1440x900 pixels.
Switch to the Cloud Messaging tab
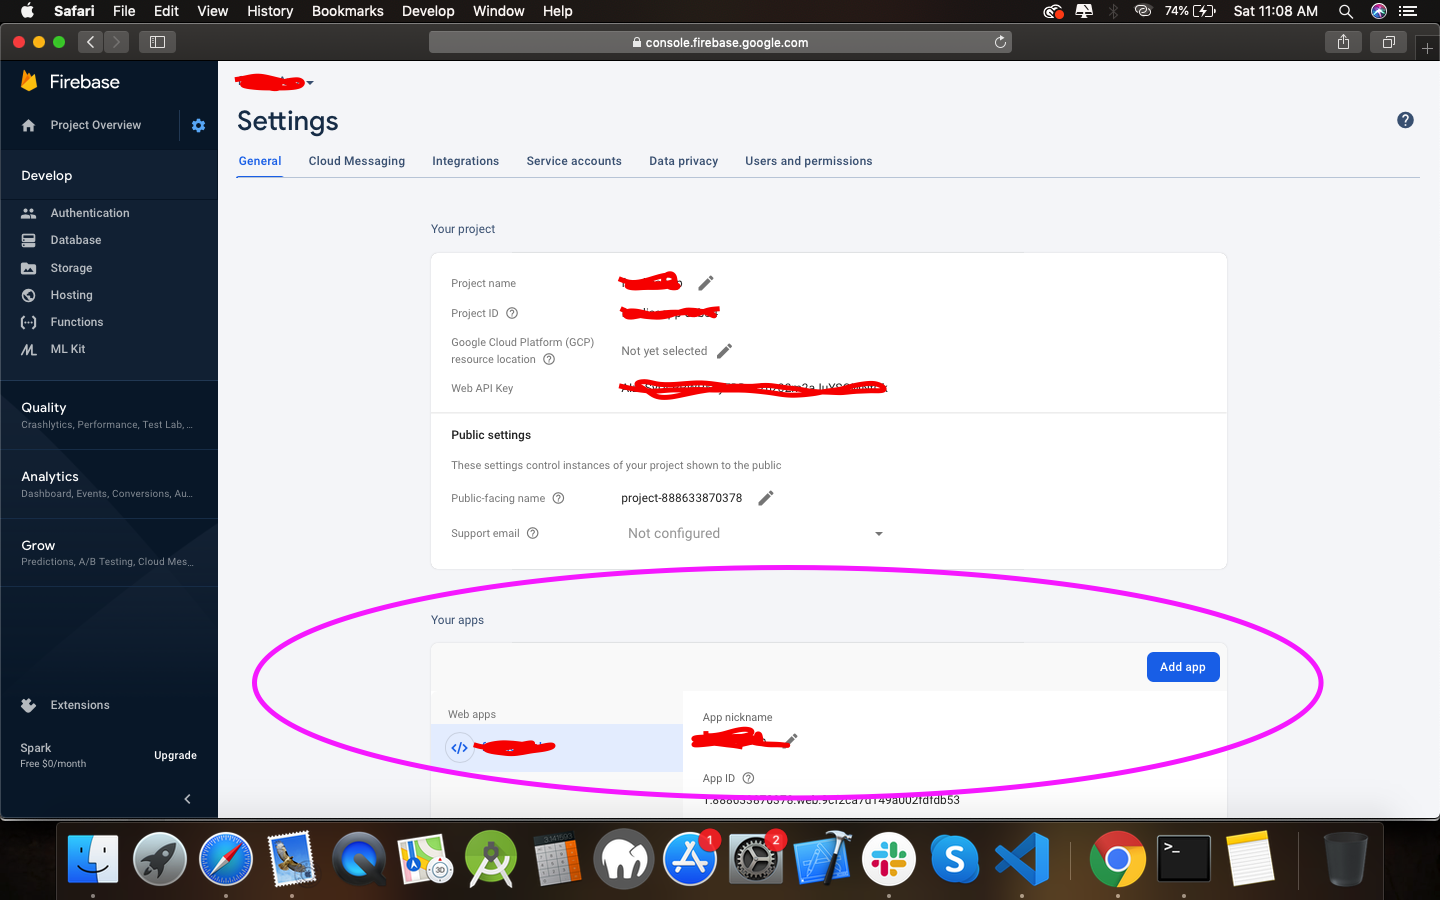pos(357,161)
